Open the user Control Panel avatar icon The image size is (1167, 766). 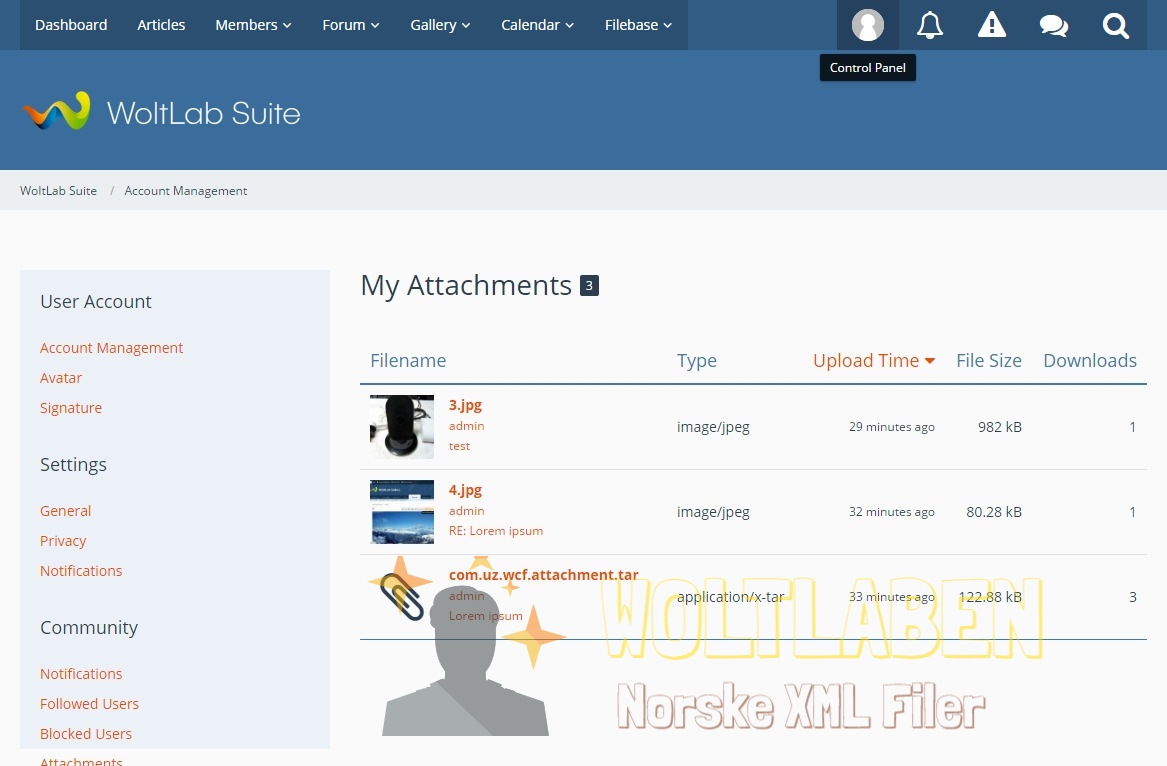pyautogui.click(x=867, y=25)
